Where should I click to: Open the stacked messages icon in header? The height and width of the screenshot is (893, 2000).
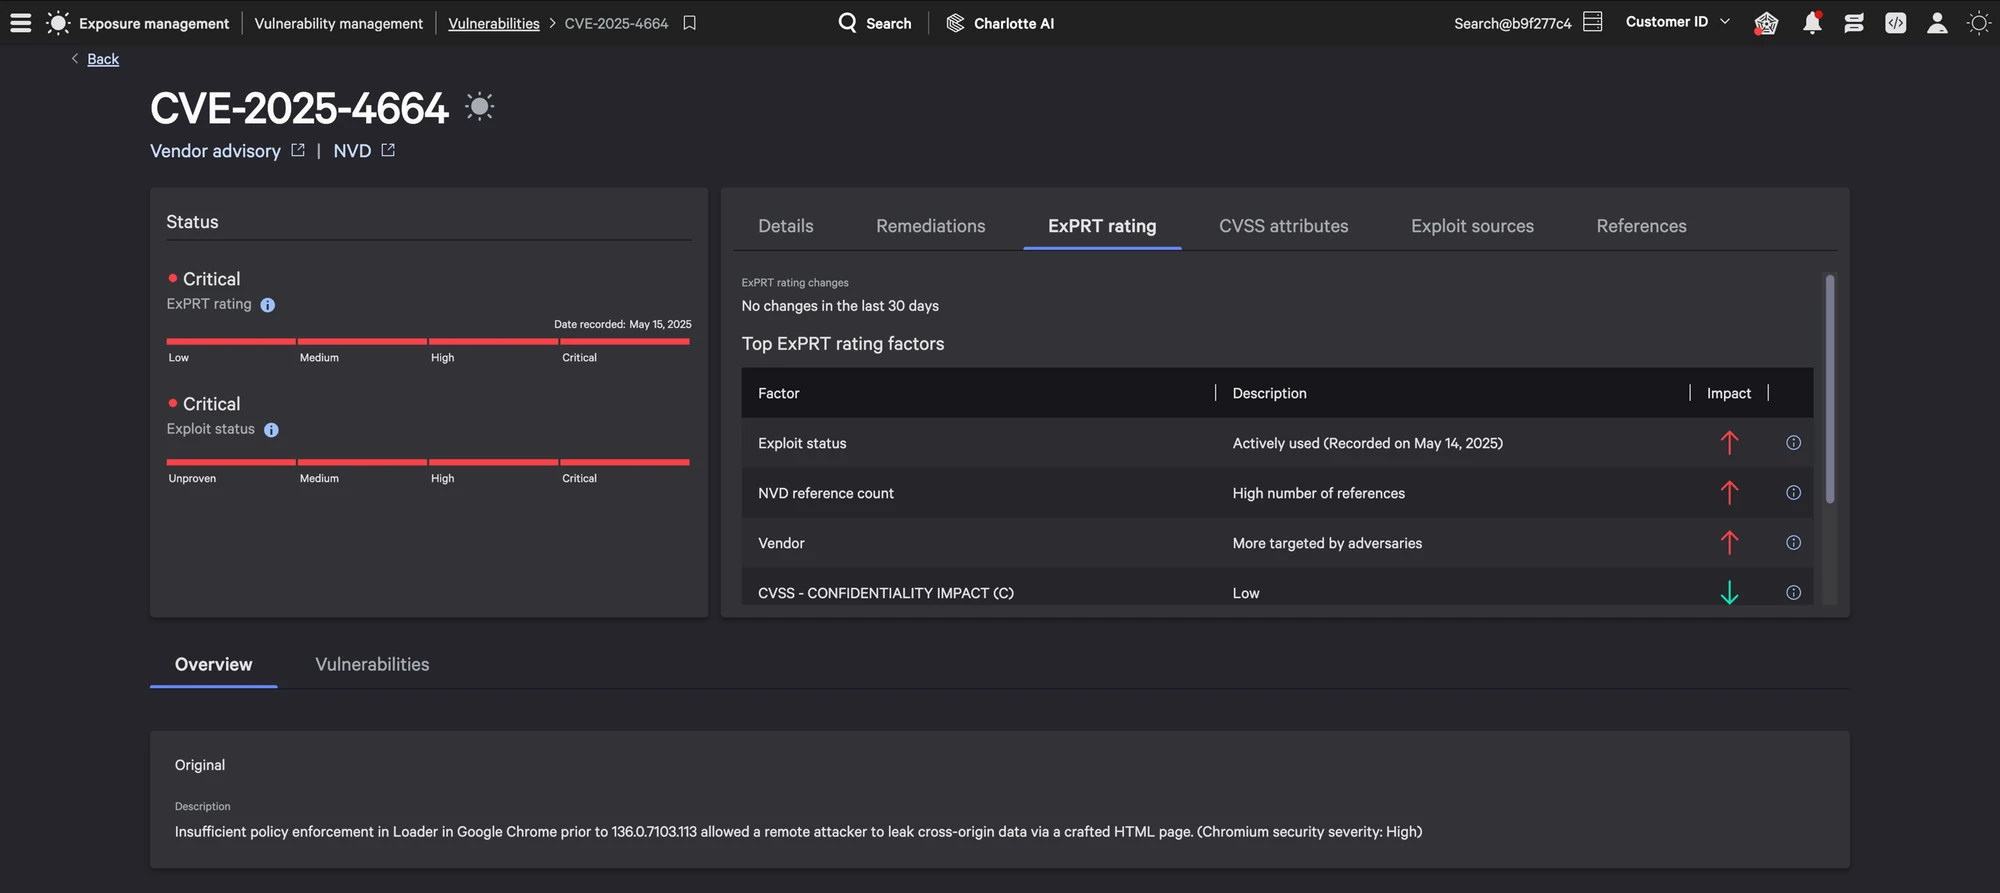[x=1853, y=22]
